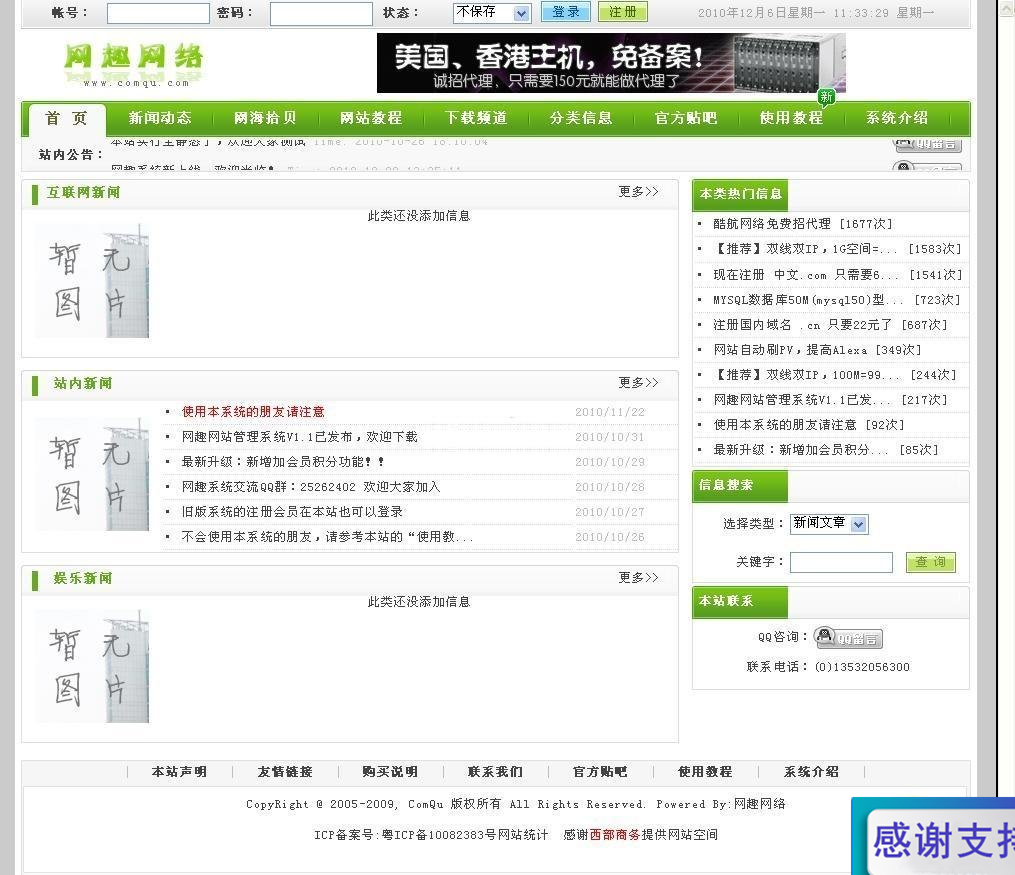Focus the 帐号 input field
This screenshot has height=875, width=1015.
tap(158, 14)
